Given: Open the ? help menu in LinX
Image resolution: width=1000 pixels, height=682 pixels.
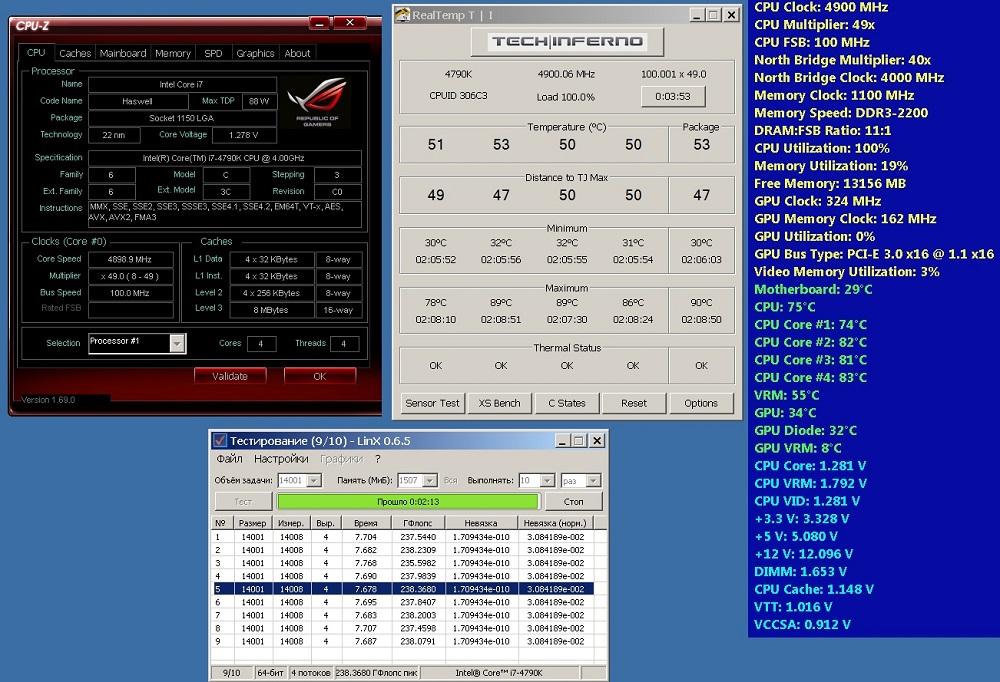Looking at the screenshot, I should (x=378, y=459).
